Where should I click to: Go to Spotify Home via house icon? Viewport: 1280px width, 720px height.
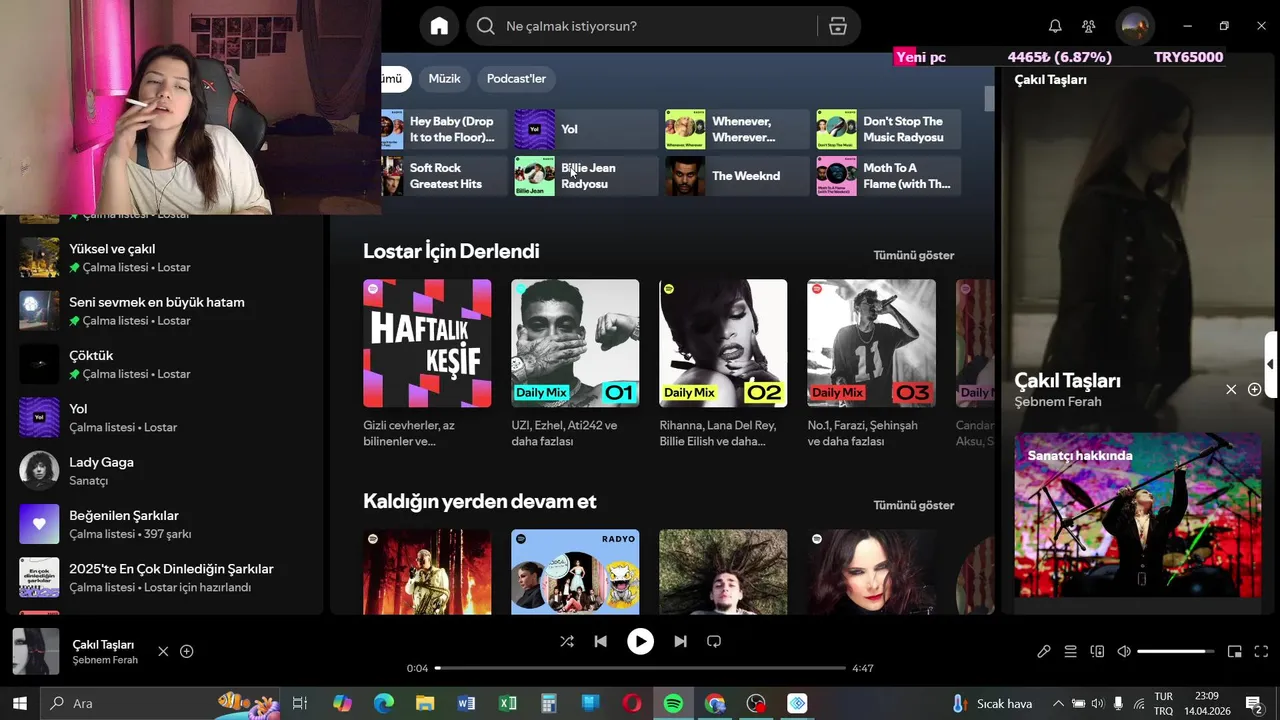(x=439, y=26)
